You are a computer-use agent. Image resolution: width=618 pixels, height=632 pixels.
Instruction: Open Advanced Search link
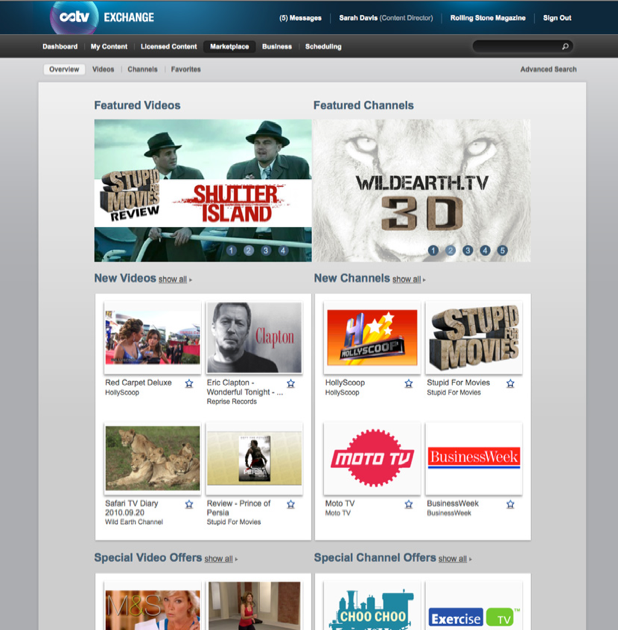(548, 70)
